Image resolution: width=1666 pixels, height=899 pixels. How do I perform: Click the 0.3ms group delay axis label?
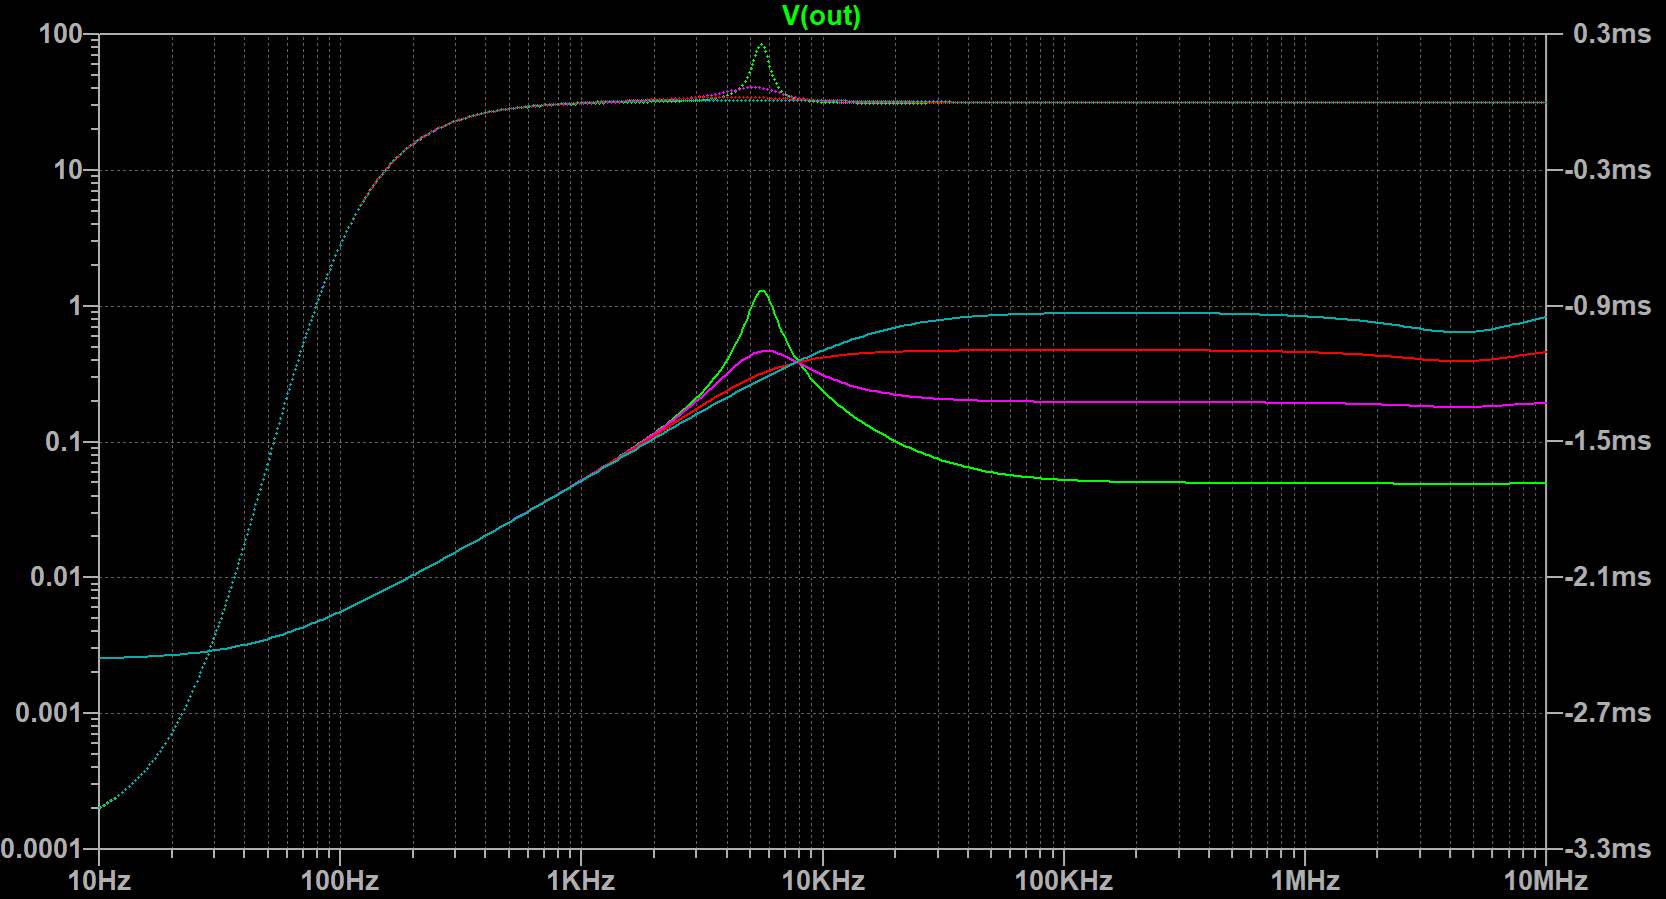[1612, 34]
